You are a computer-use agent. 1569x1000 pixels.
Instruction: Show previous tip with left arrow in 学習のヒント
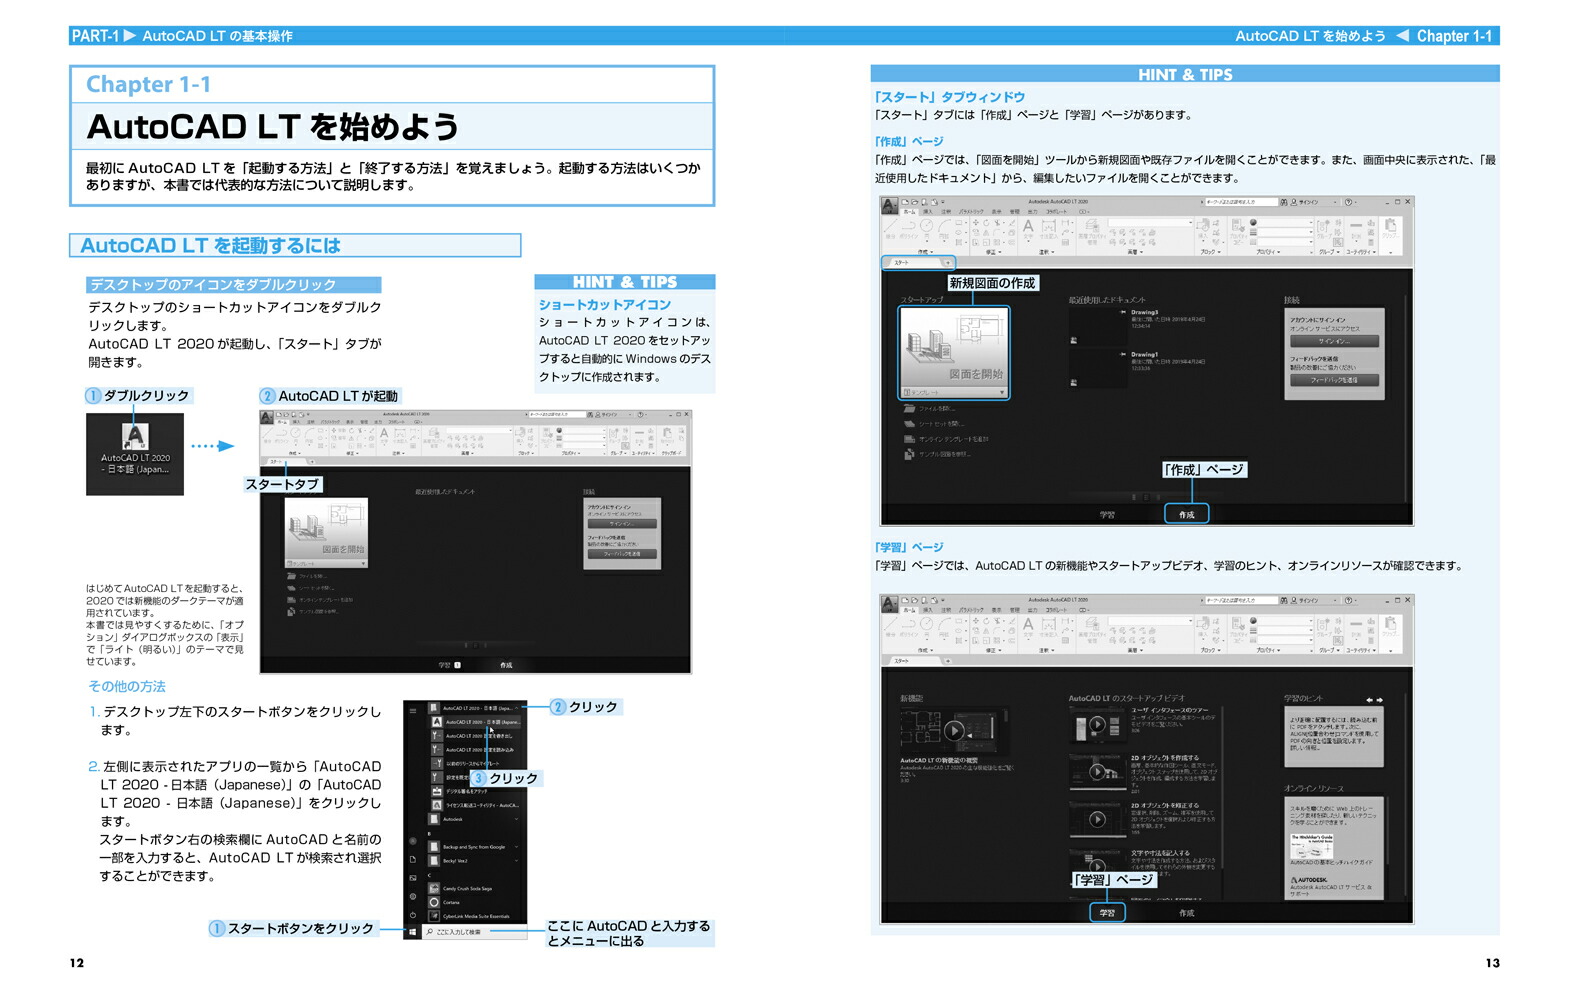(1369, 700)
